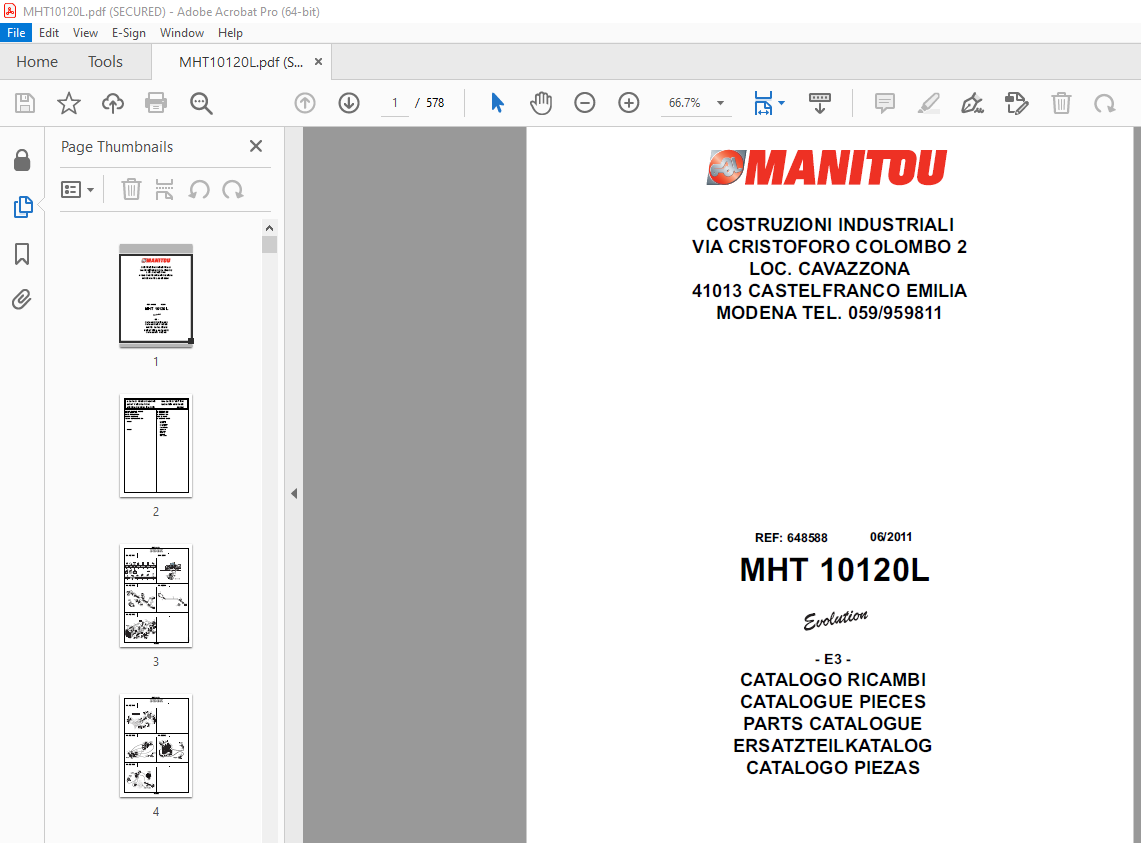Click the Save file icon
1141x843 pixels.
[25, 103]
